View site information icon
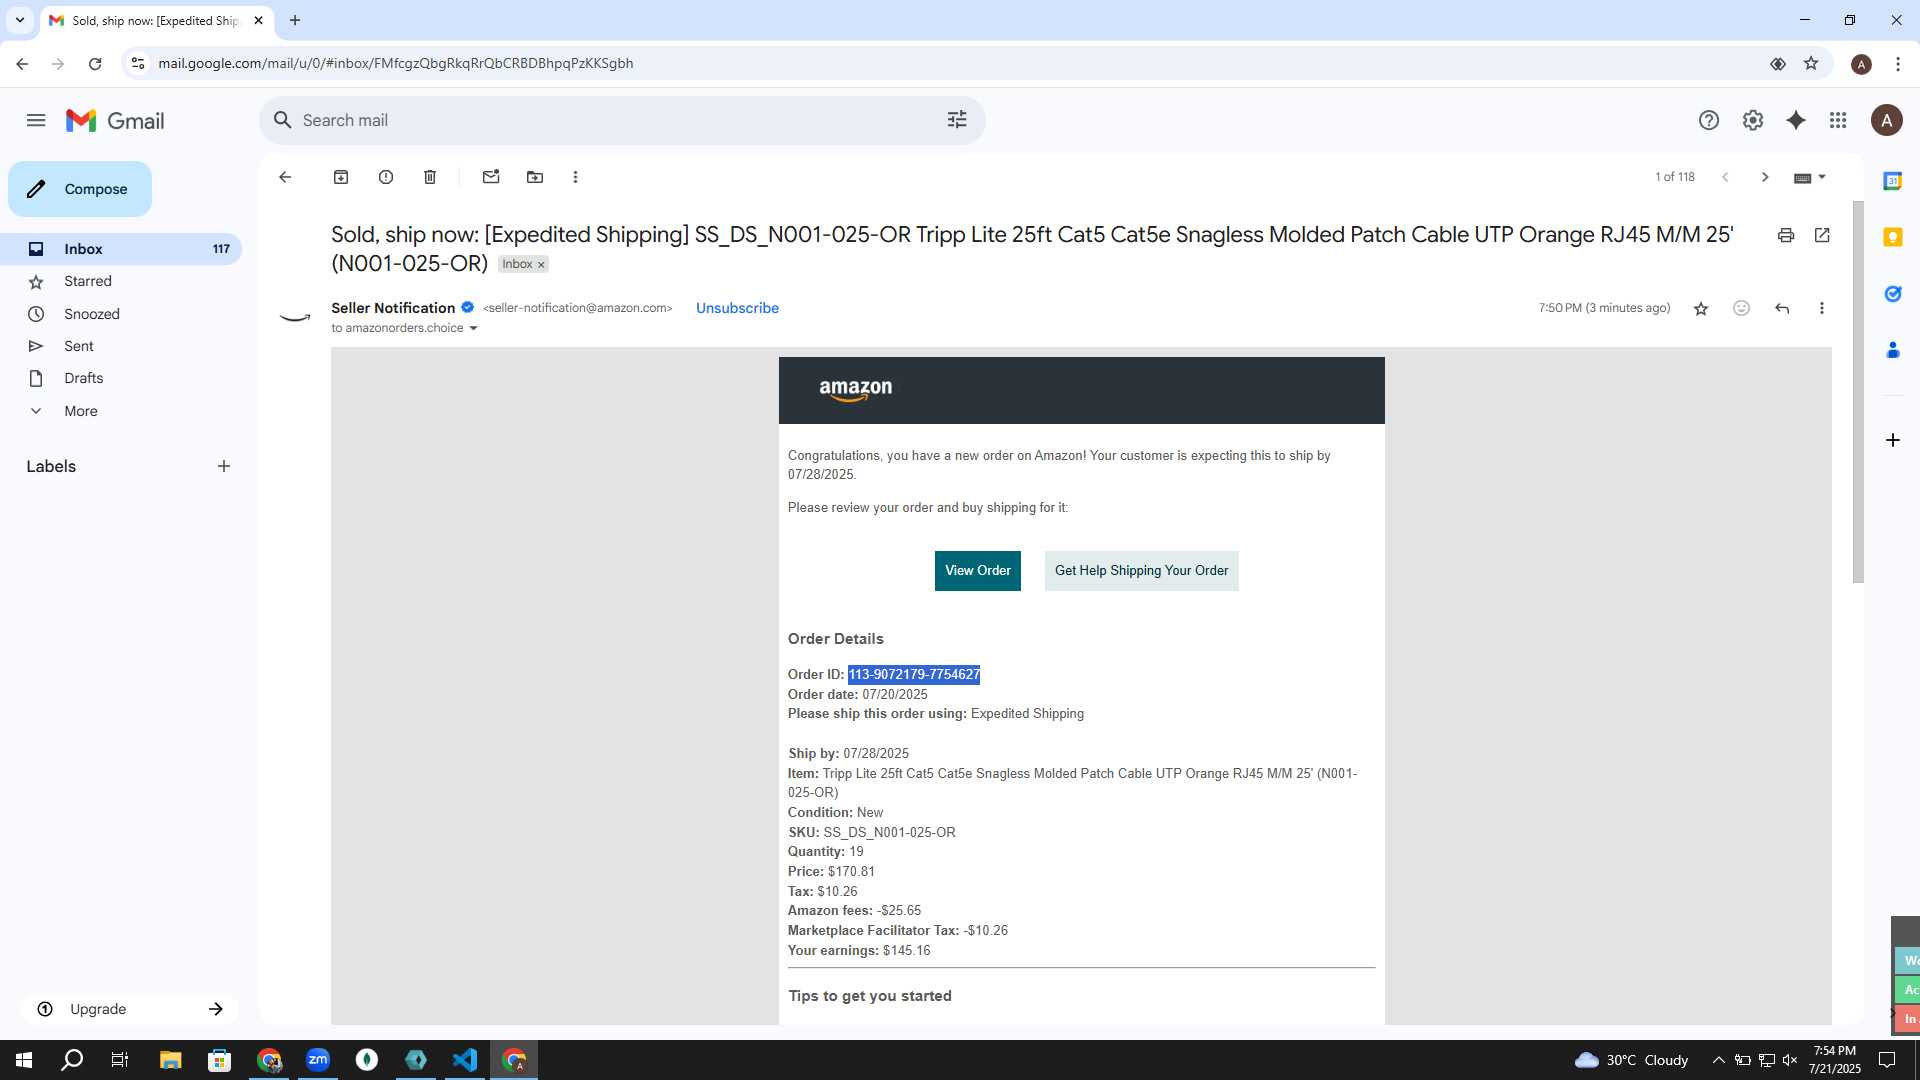Image resolution: width=1920 pixels, height=1080 pixels. pos(138,63)
